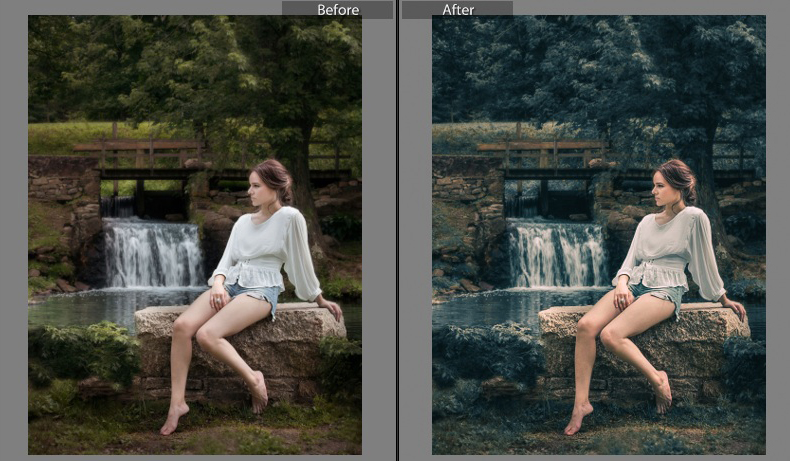Click the Before label header

point(338,10)
